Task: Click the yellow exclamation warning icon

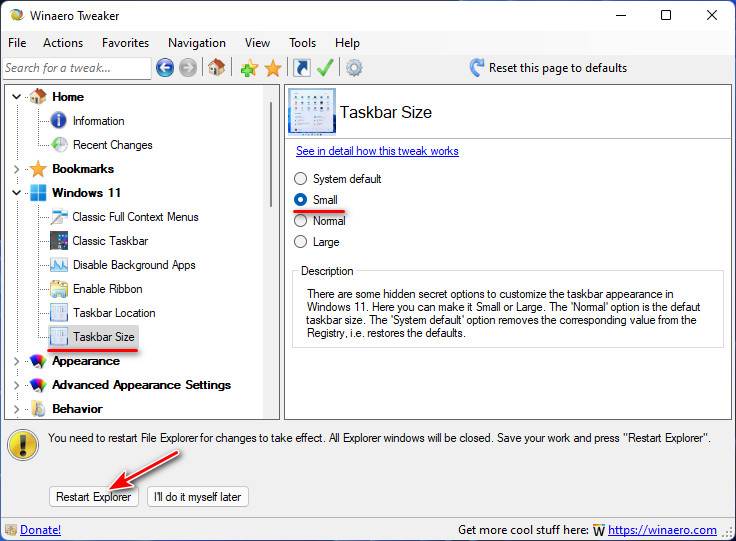Action: click(x=23, y=444)
